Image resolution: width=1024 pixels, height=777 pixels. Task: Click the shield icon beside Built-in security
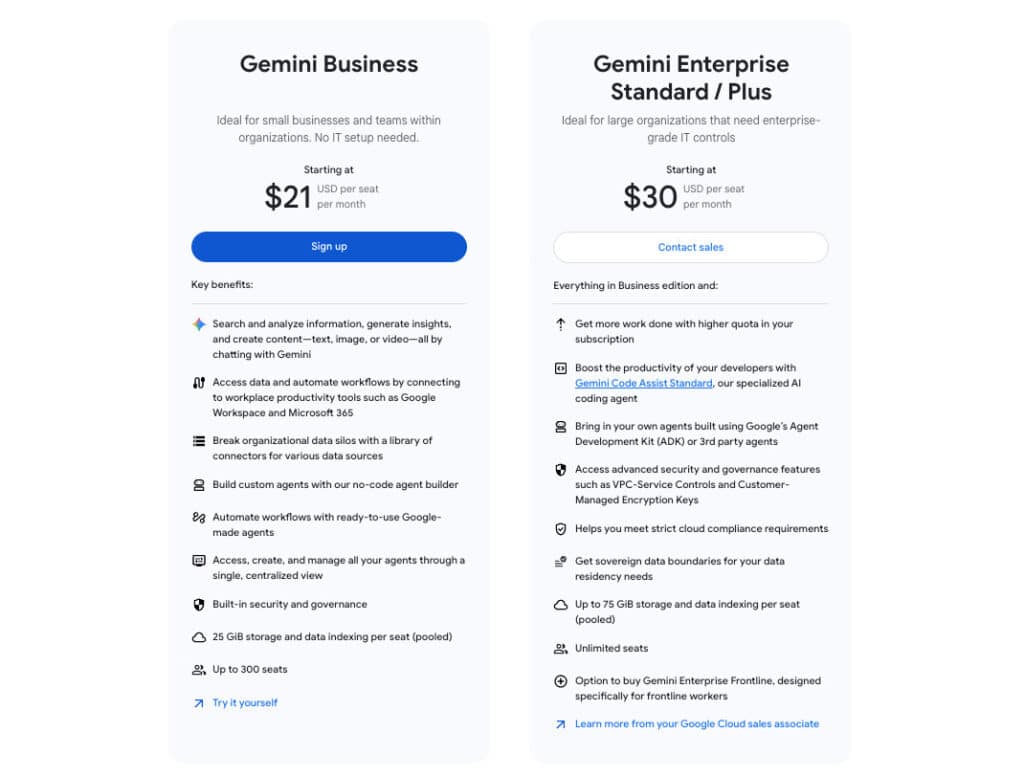pyautogui.click(x=199, y=605)
